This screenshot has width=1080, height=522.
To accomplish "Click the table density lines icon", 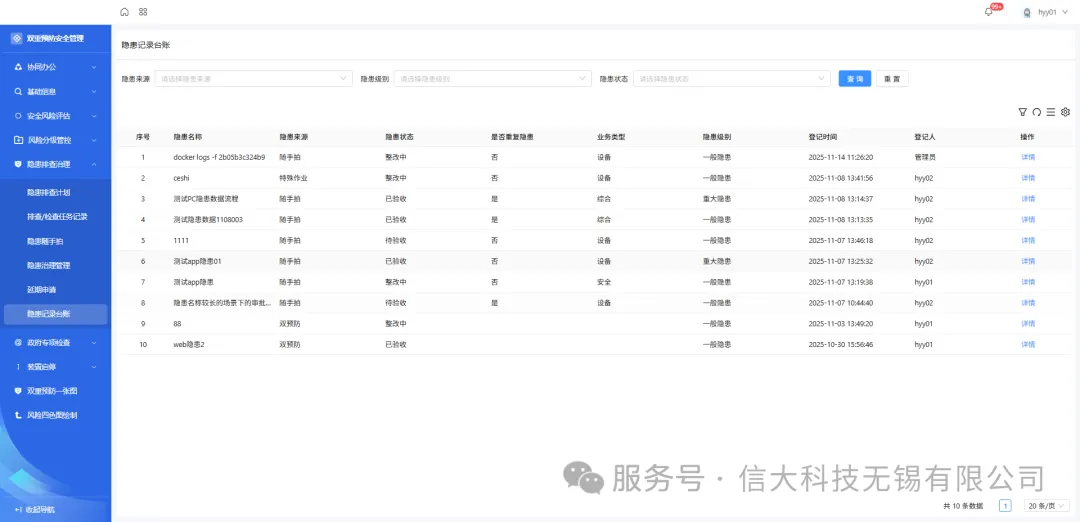I will pyautogui.click(x=1051, y=112).
